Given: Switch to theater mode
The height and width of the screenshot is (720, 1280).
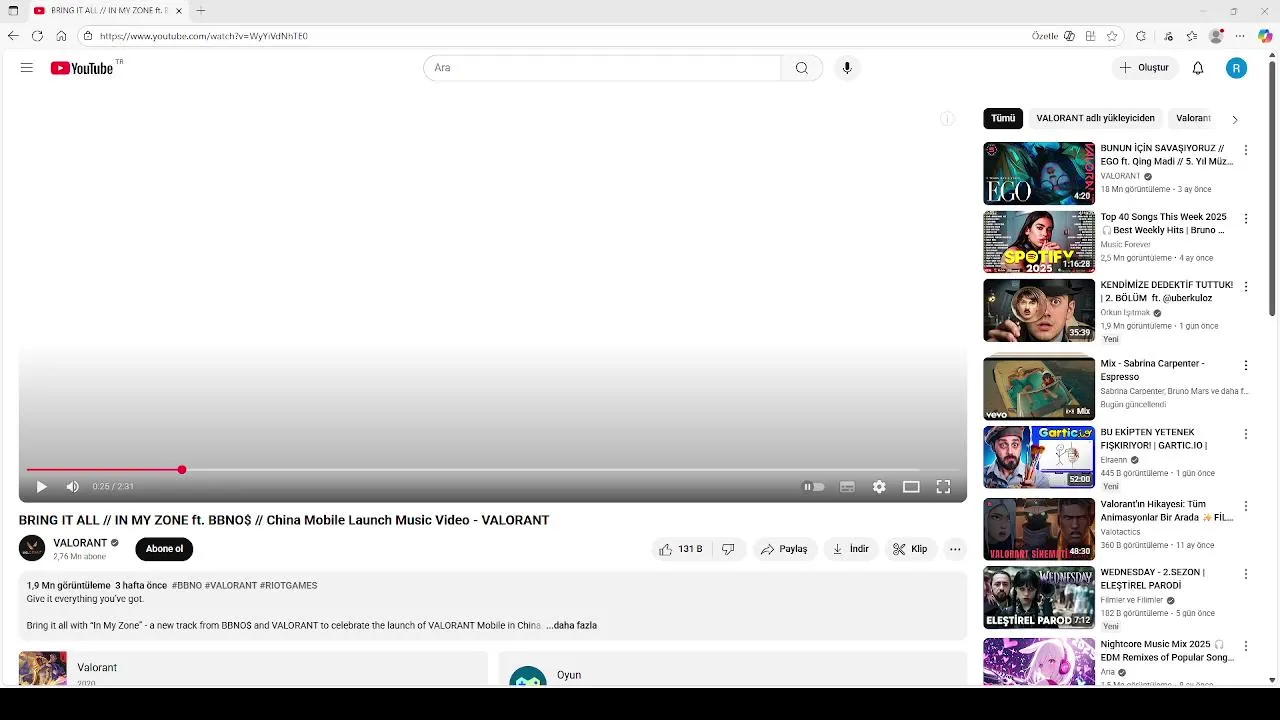Looking at the screenshot, I should click(x=911, y=487).
